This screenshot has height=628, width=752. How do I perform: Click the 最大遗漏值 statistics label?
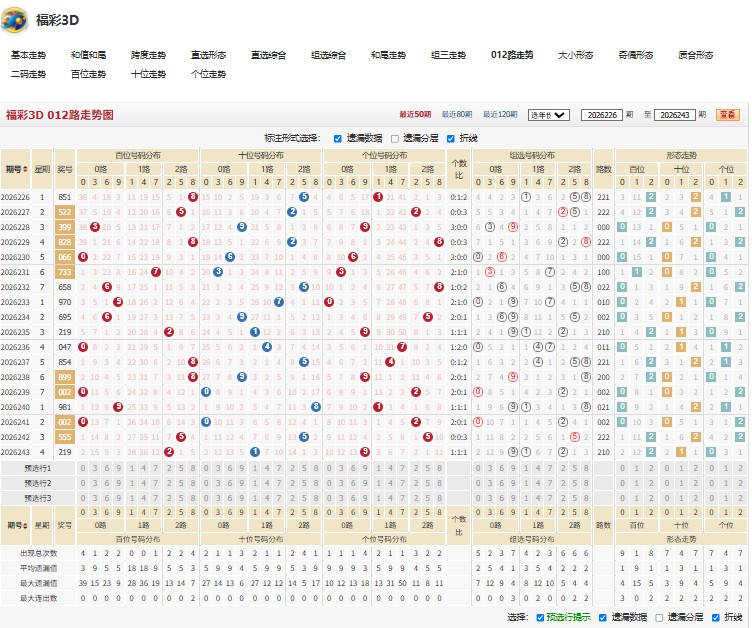(38, 583)
